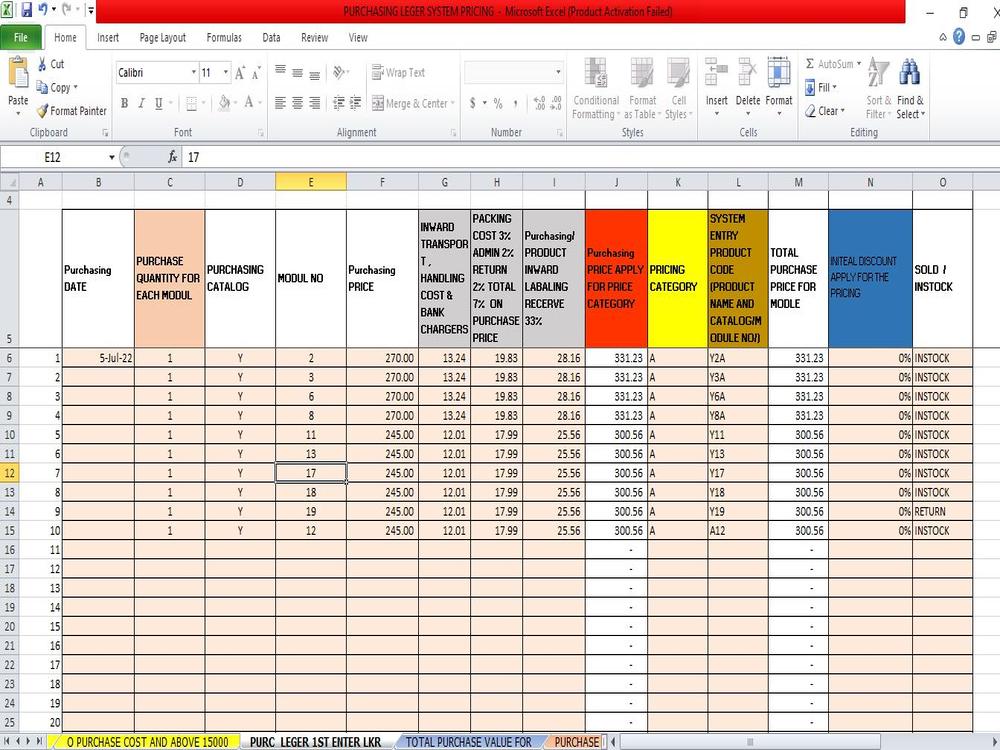Decrease indent of the cell

(x=339, y=103)
